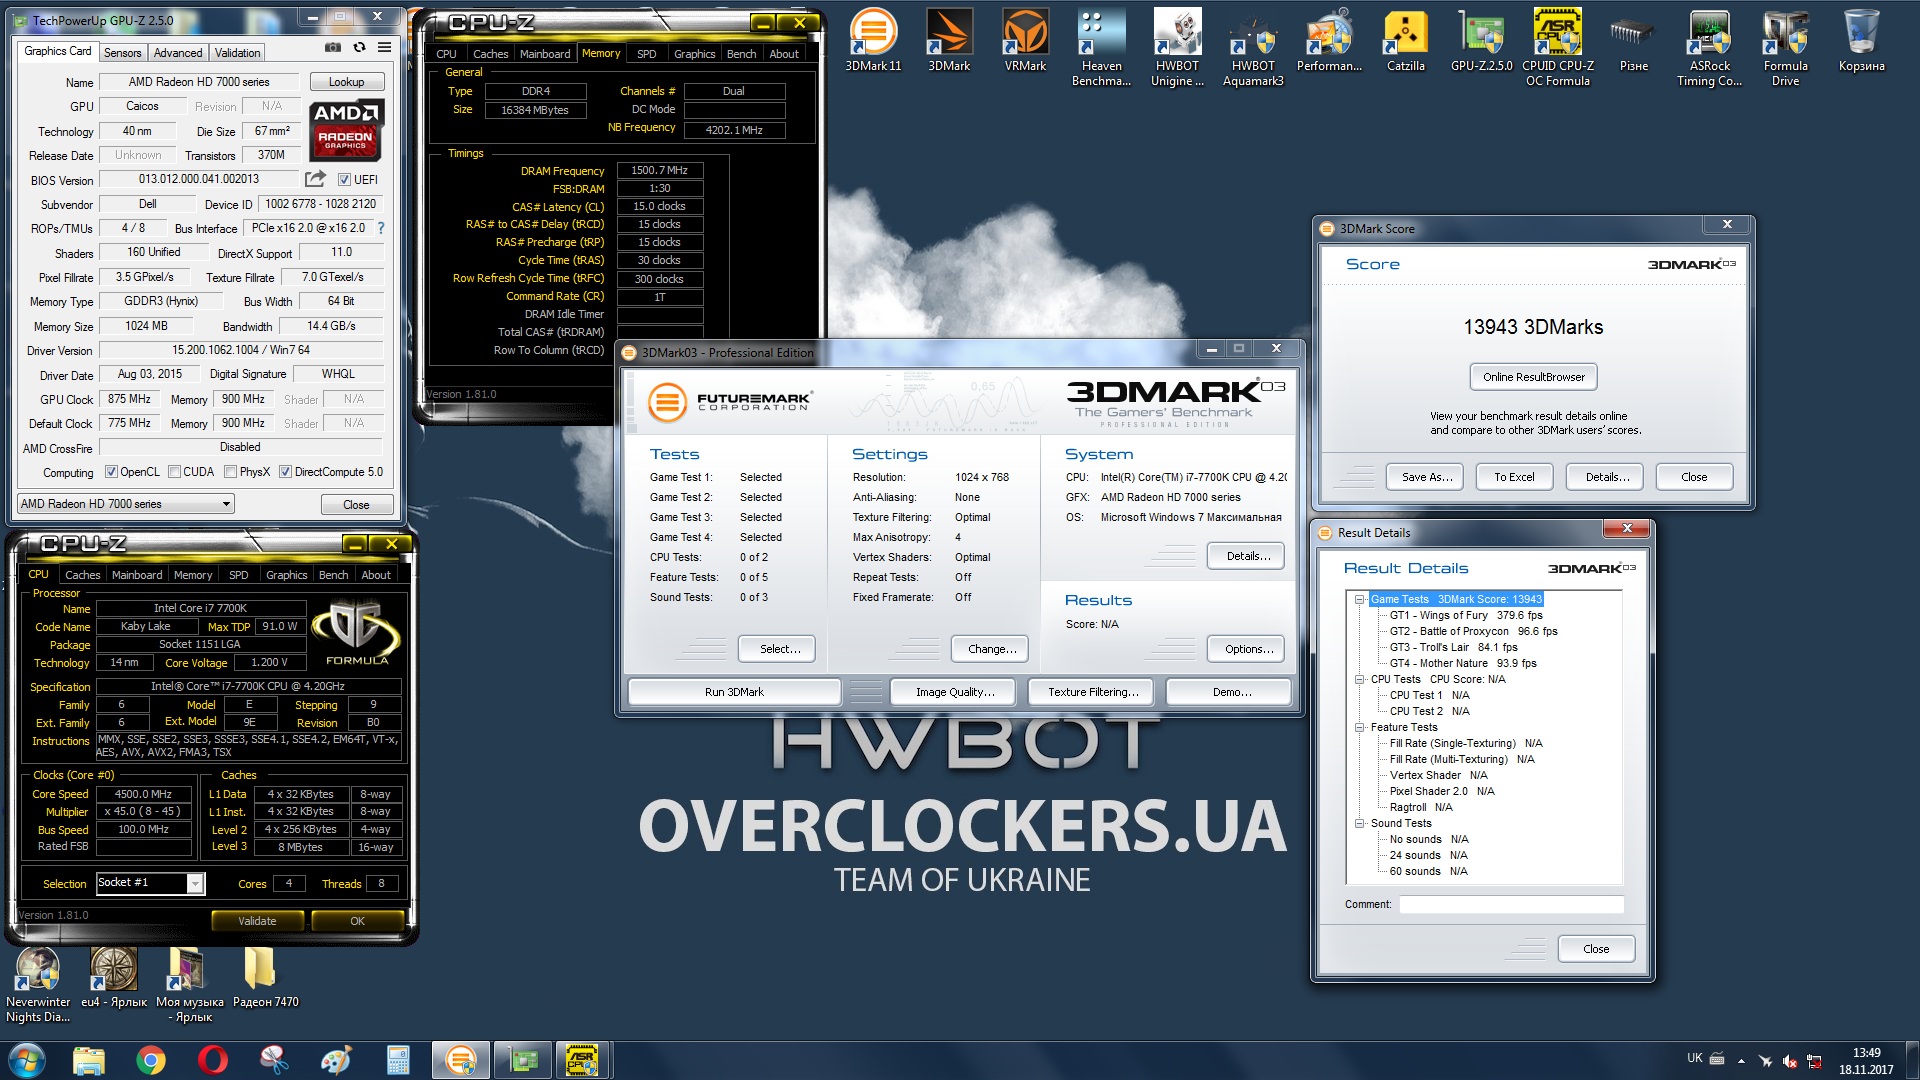
Task: Open GPU-Z hamburger menu icon
Action: pos(385,47)
